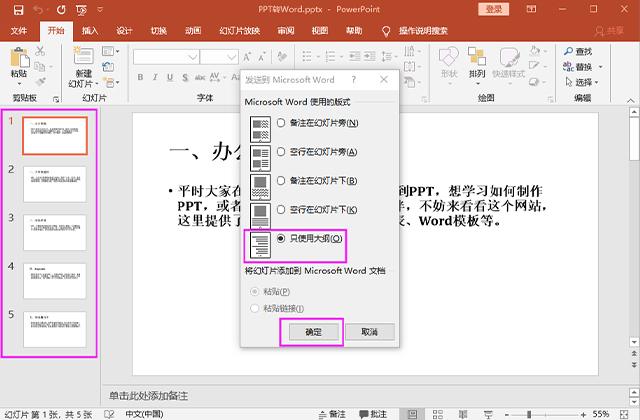Cut selection with the scissors icon
640x420 pixels.
click(40, 51)
